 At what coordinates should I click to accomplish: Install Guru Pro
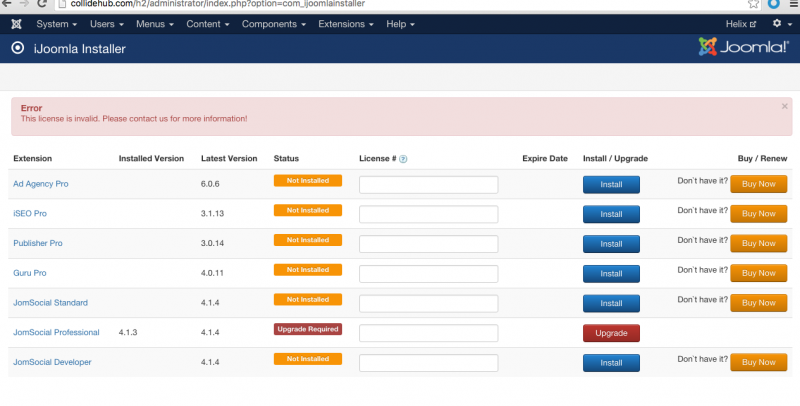pyautogui.click(x=611, y=274)
